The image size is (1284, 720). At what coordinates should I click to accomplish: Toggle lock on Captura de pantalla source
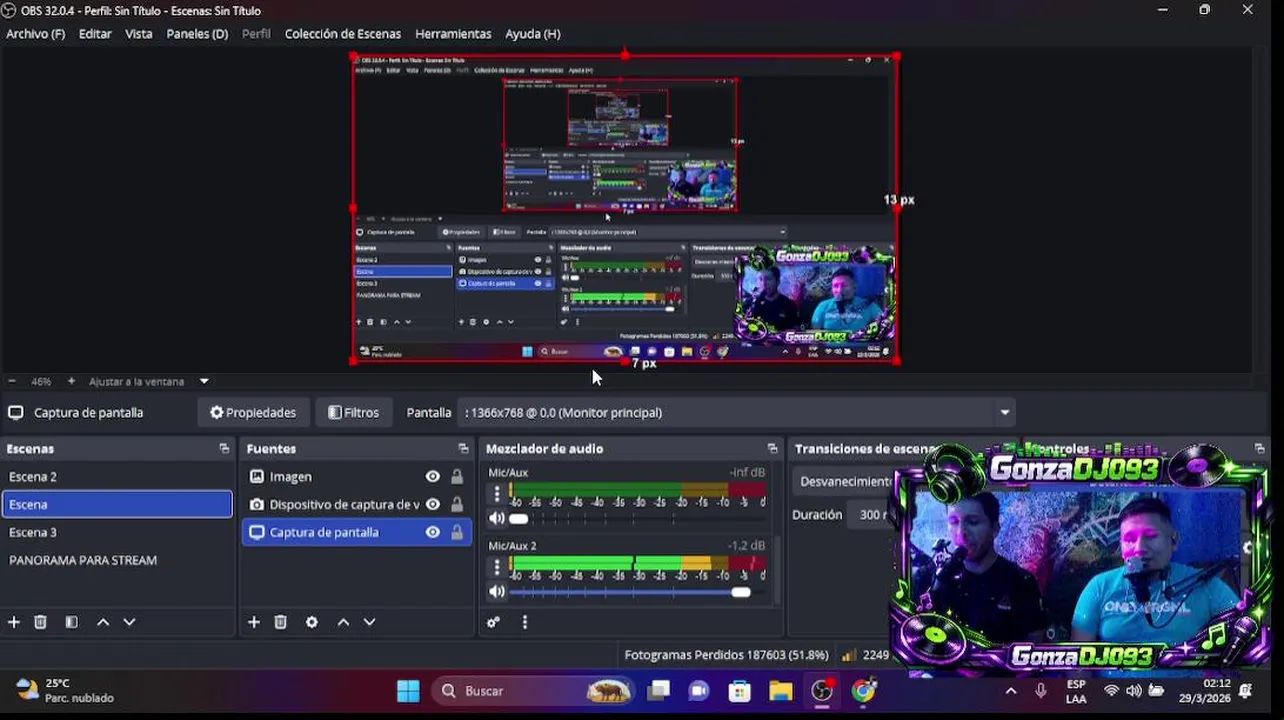click(457, 533)
